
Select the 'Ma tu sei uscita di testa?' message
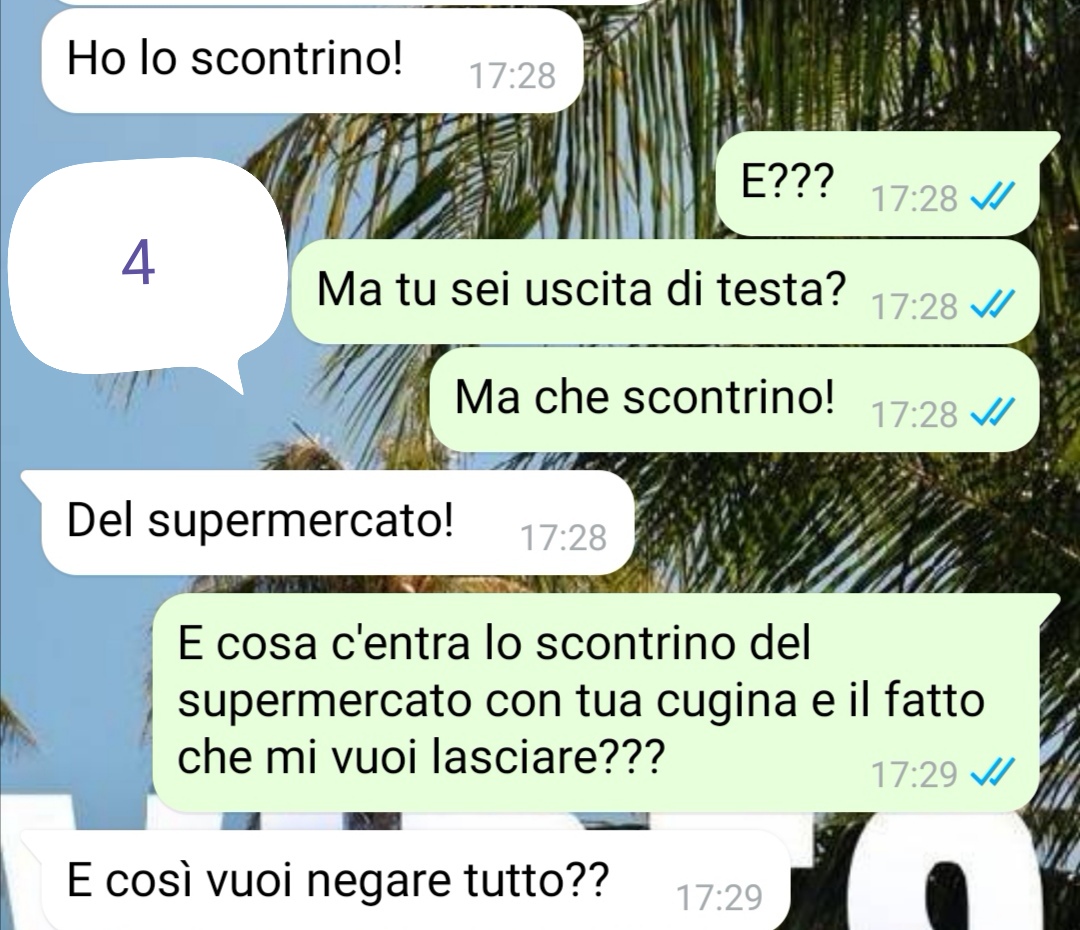(x=665, y=291)
